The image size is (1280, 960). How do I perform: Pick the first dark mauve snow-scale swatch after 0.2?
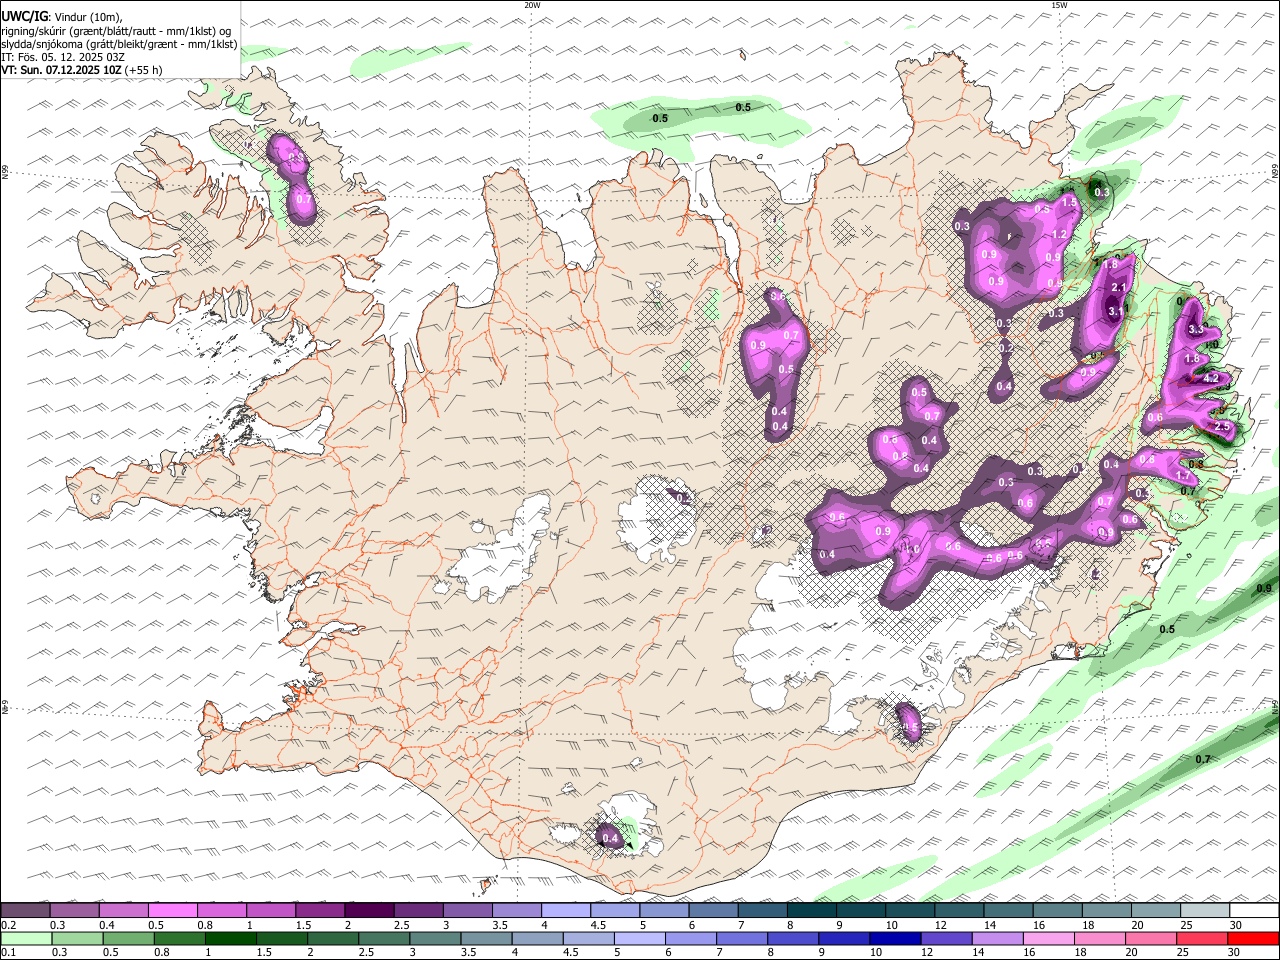pos(25,911)
